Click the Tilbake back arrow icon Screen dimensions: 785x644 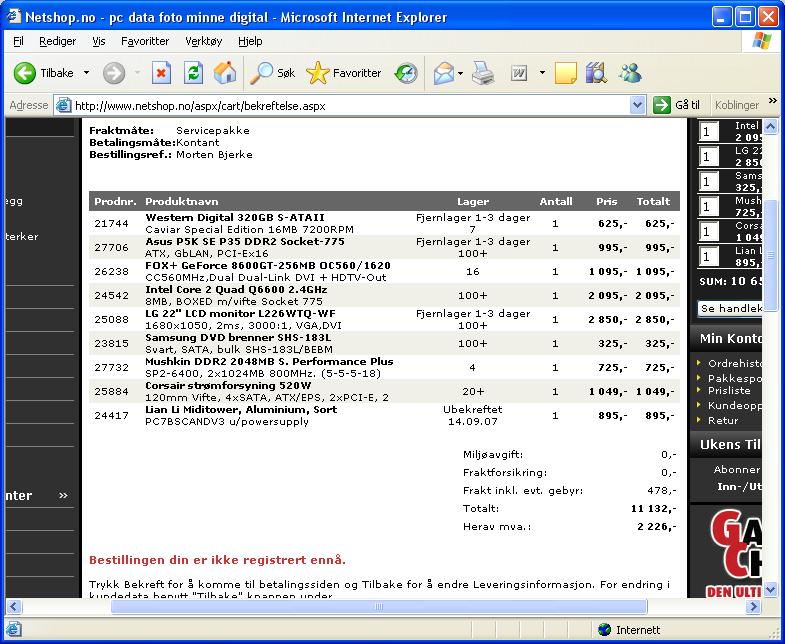coord(25,73)
